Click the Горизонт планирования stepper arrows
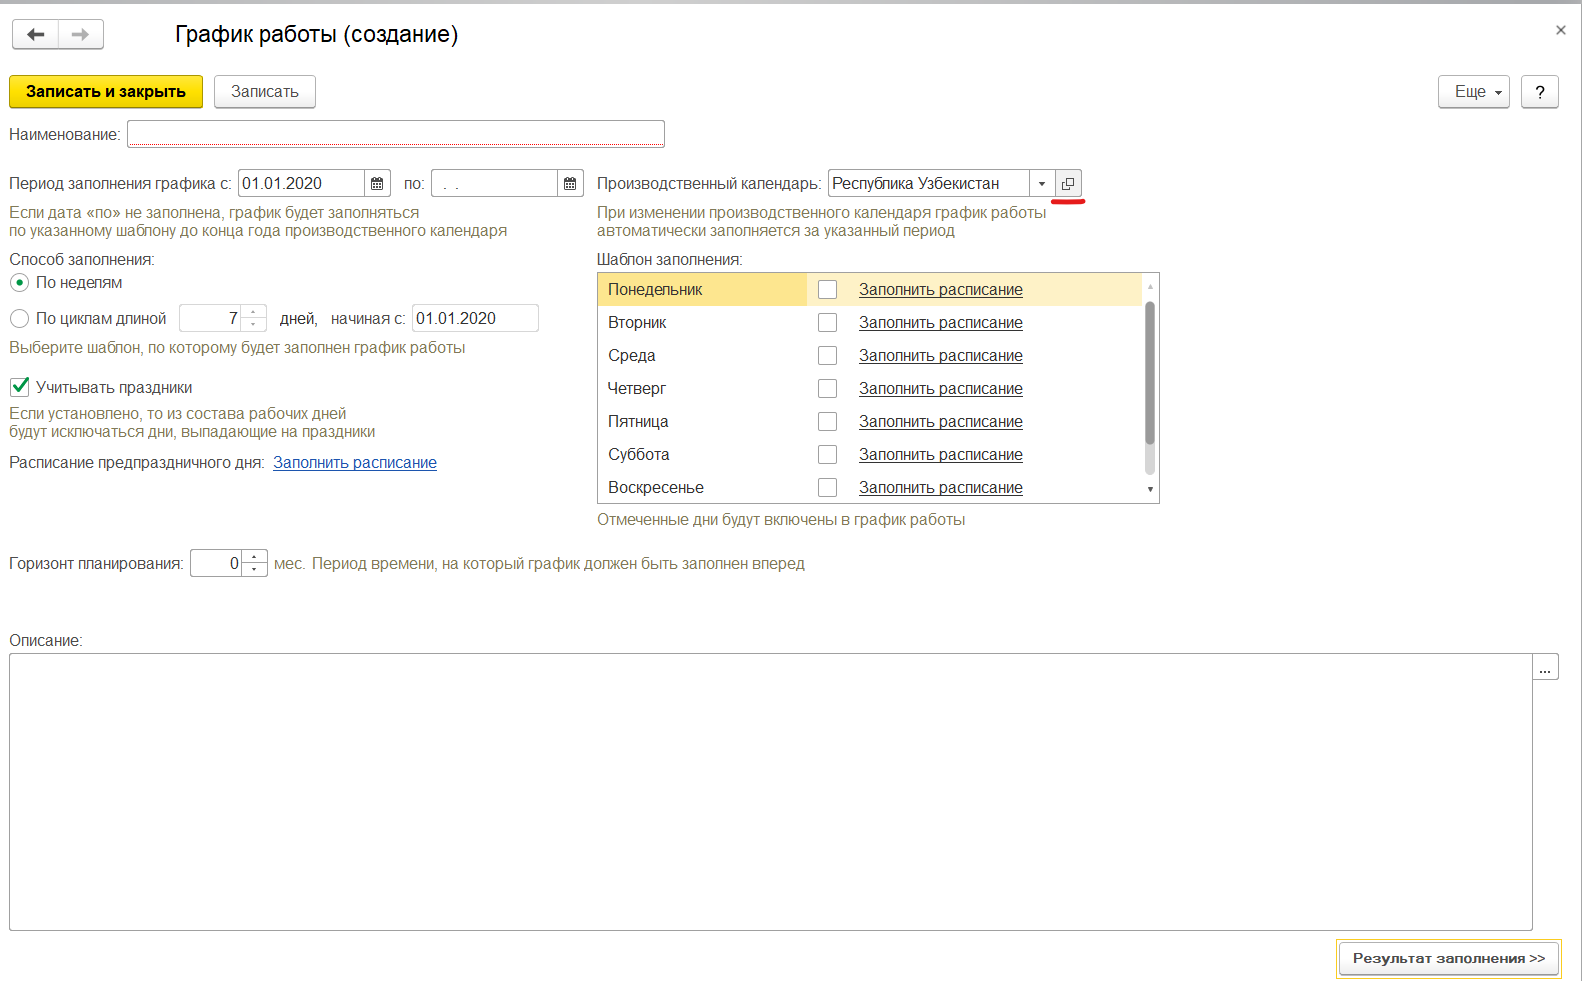Viewport: 1582px width, 981px height. click(254, 564)
